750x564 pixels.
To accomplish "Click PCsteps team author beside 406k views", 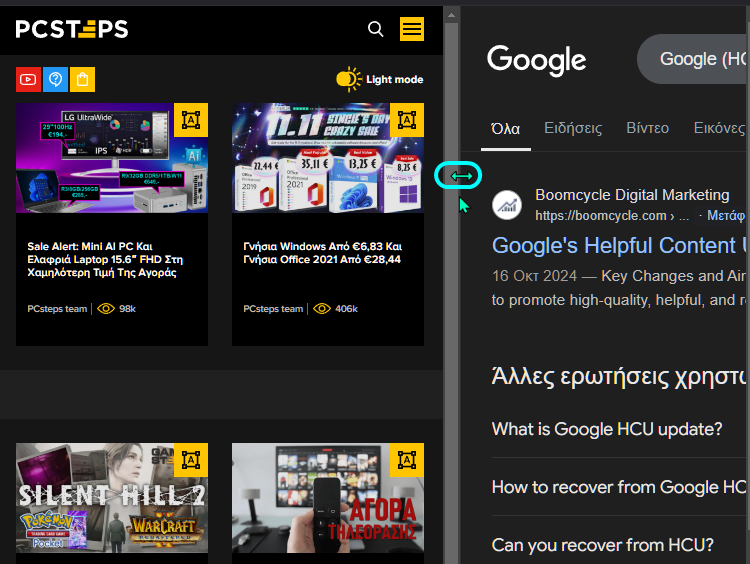I will pyautogui.click(x=273, y=309).
